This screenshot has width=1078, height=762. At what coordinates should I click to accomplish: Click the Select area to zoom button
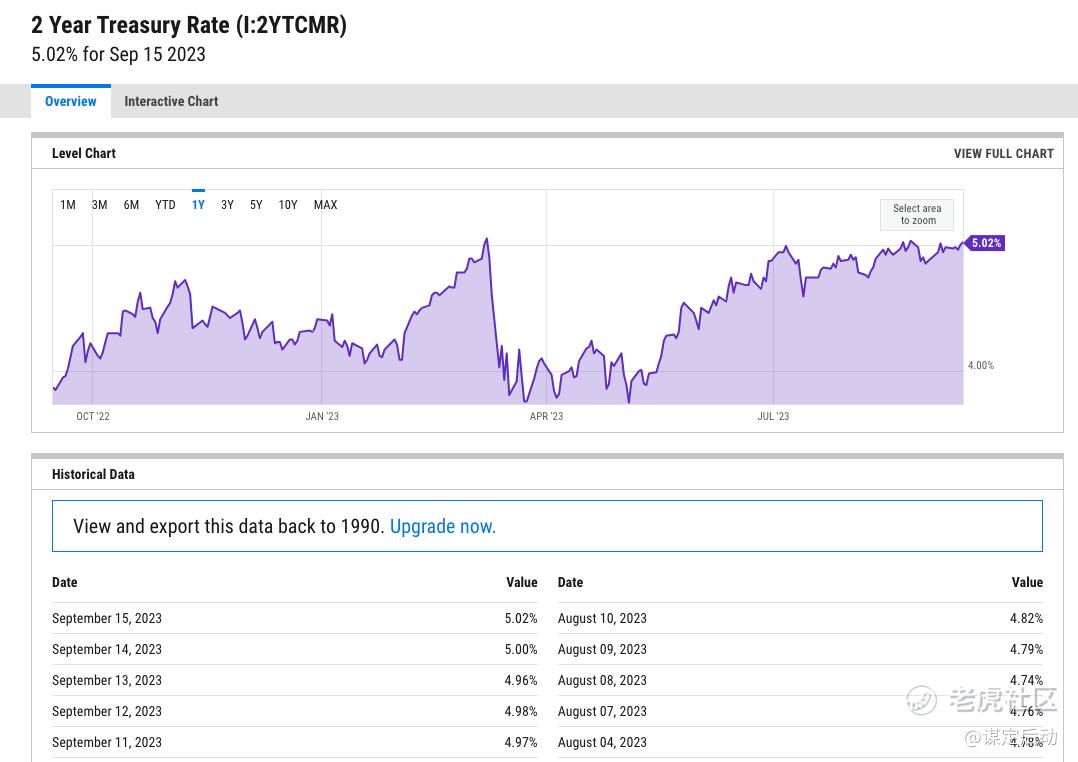917,214
